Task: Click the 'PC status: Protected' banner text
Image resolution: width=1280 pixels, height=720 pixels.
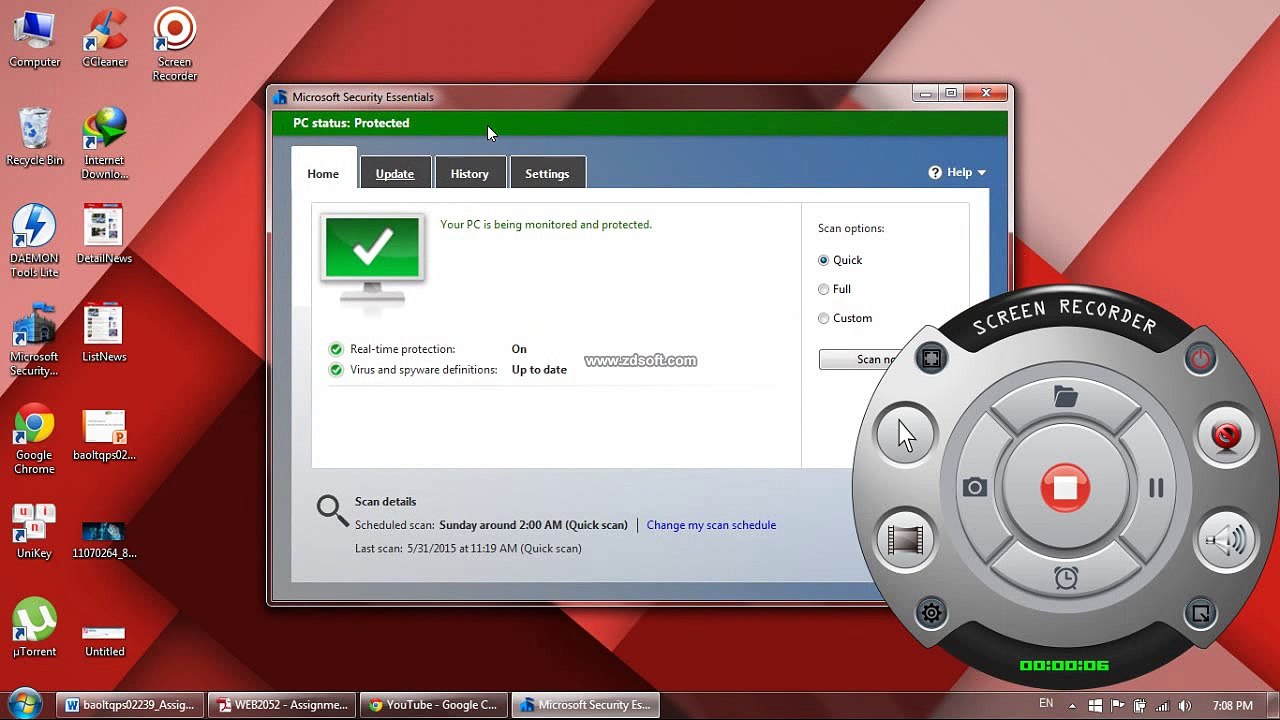Action: point(351,123)
